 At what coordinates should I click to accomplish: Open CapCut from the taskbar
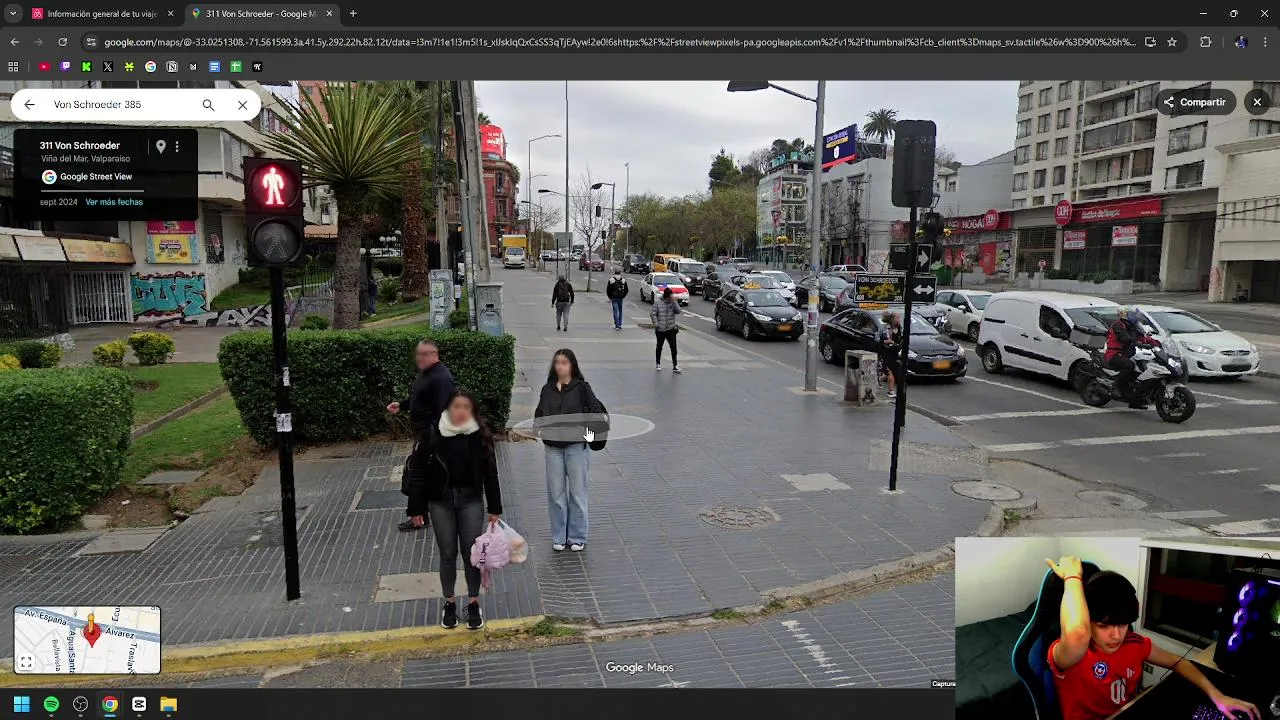pyautogui.click(x=139, y=704)
